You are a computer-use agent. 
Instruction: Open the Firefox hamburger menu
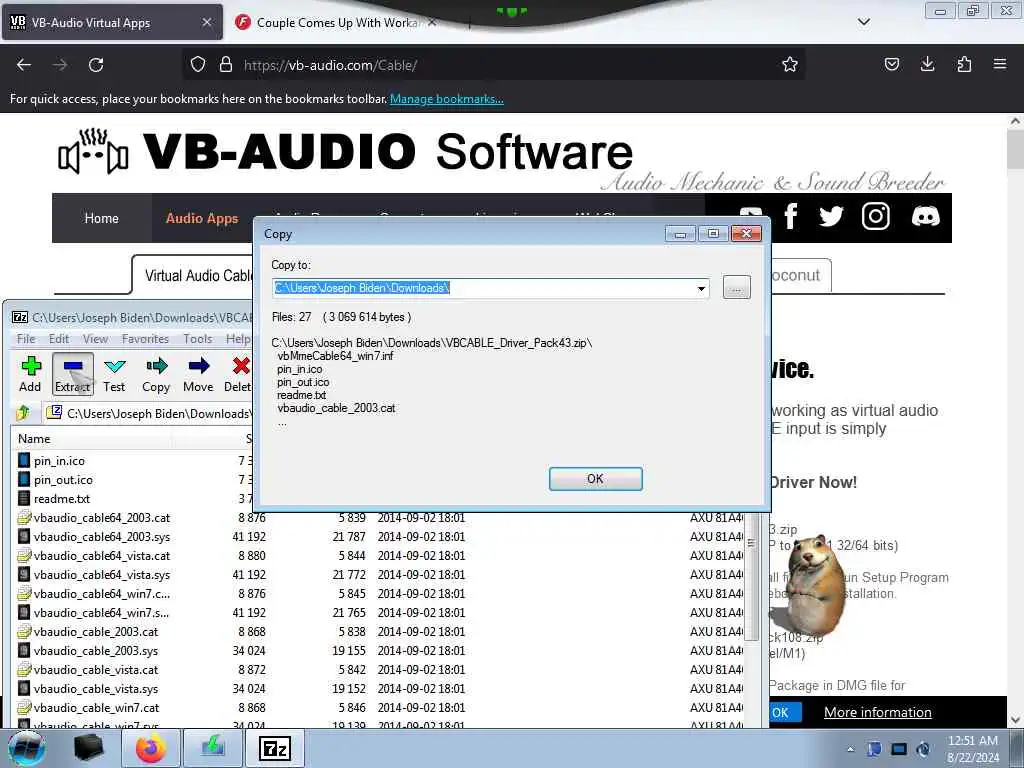(1000, 64)
